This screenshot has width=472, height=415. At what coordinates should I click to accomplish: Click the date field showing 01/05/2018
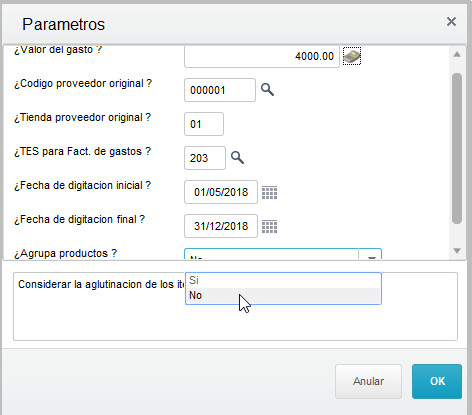point(221,192)
